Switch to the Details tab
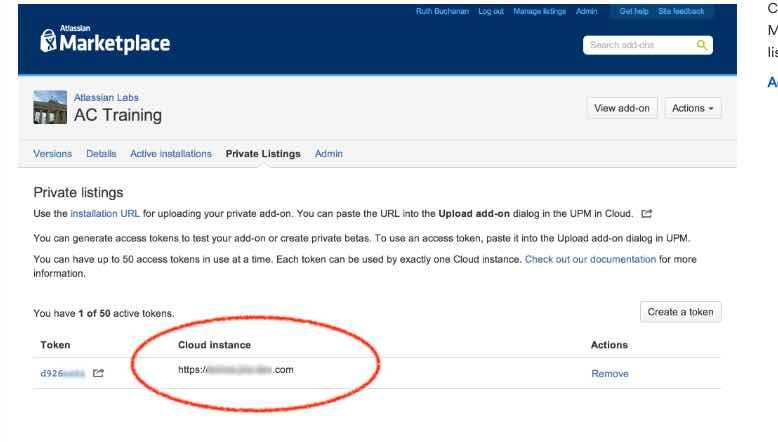 101,154
